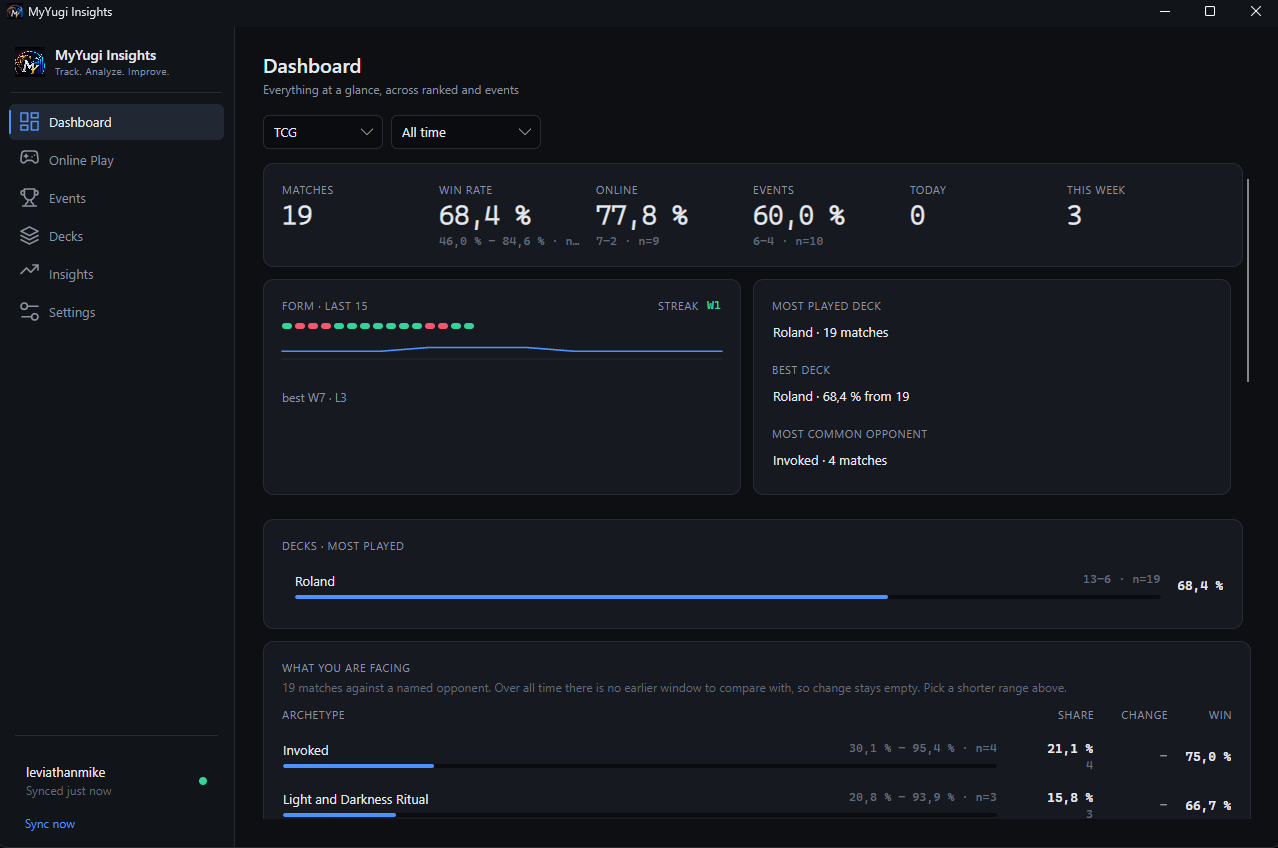Screen dimensions: 1278x848
Task: Click the SHARE column header
Action: 1076,715
